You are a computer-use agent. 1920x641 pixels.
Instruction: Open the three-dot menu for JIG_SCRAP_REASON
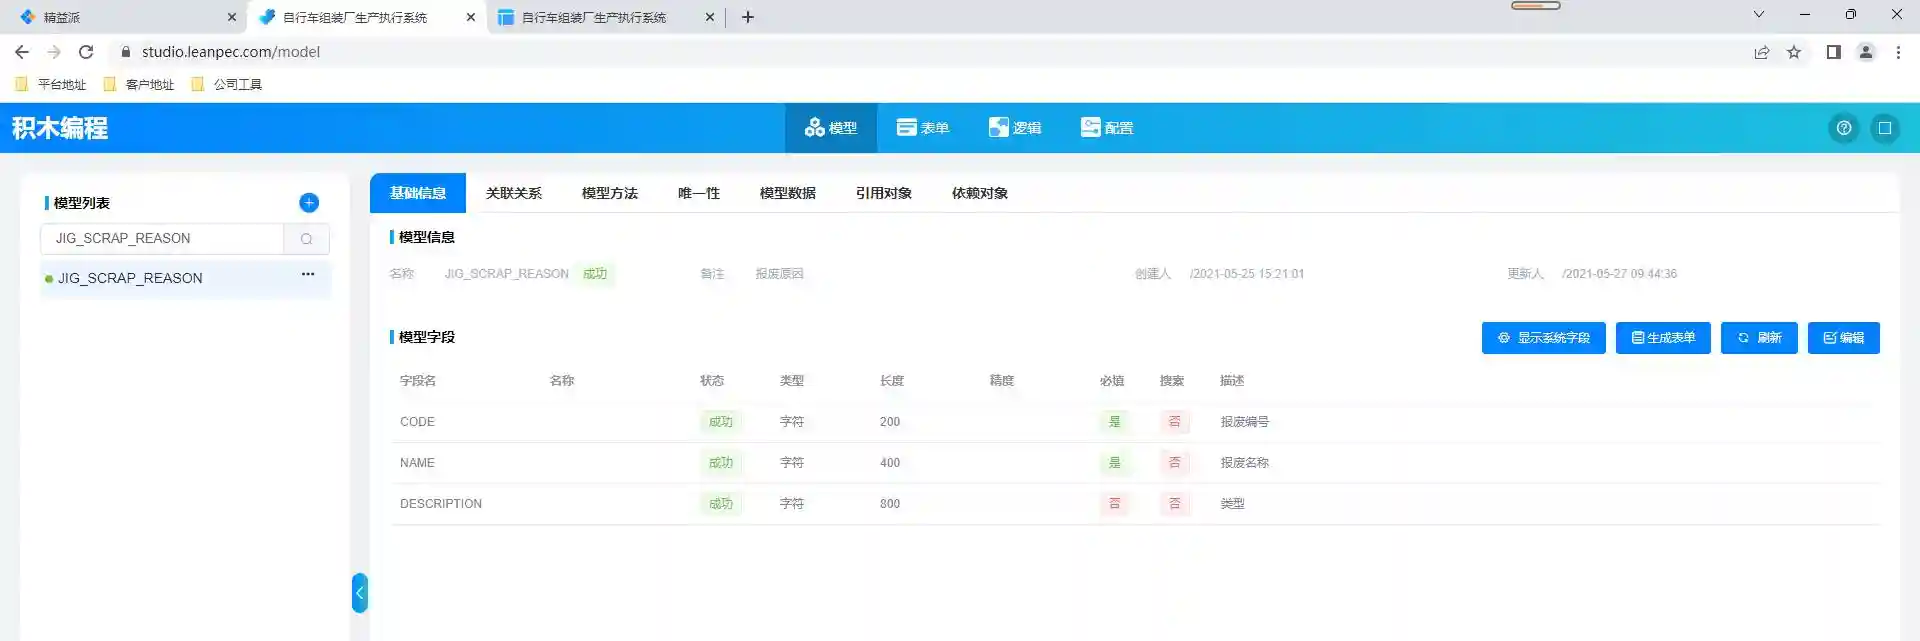click(308, 274)
